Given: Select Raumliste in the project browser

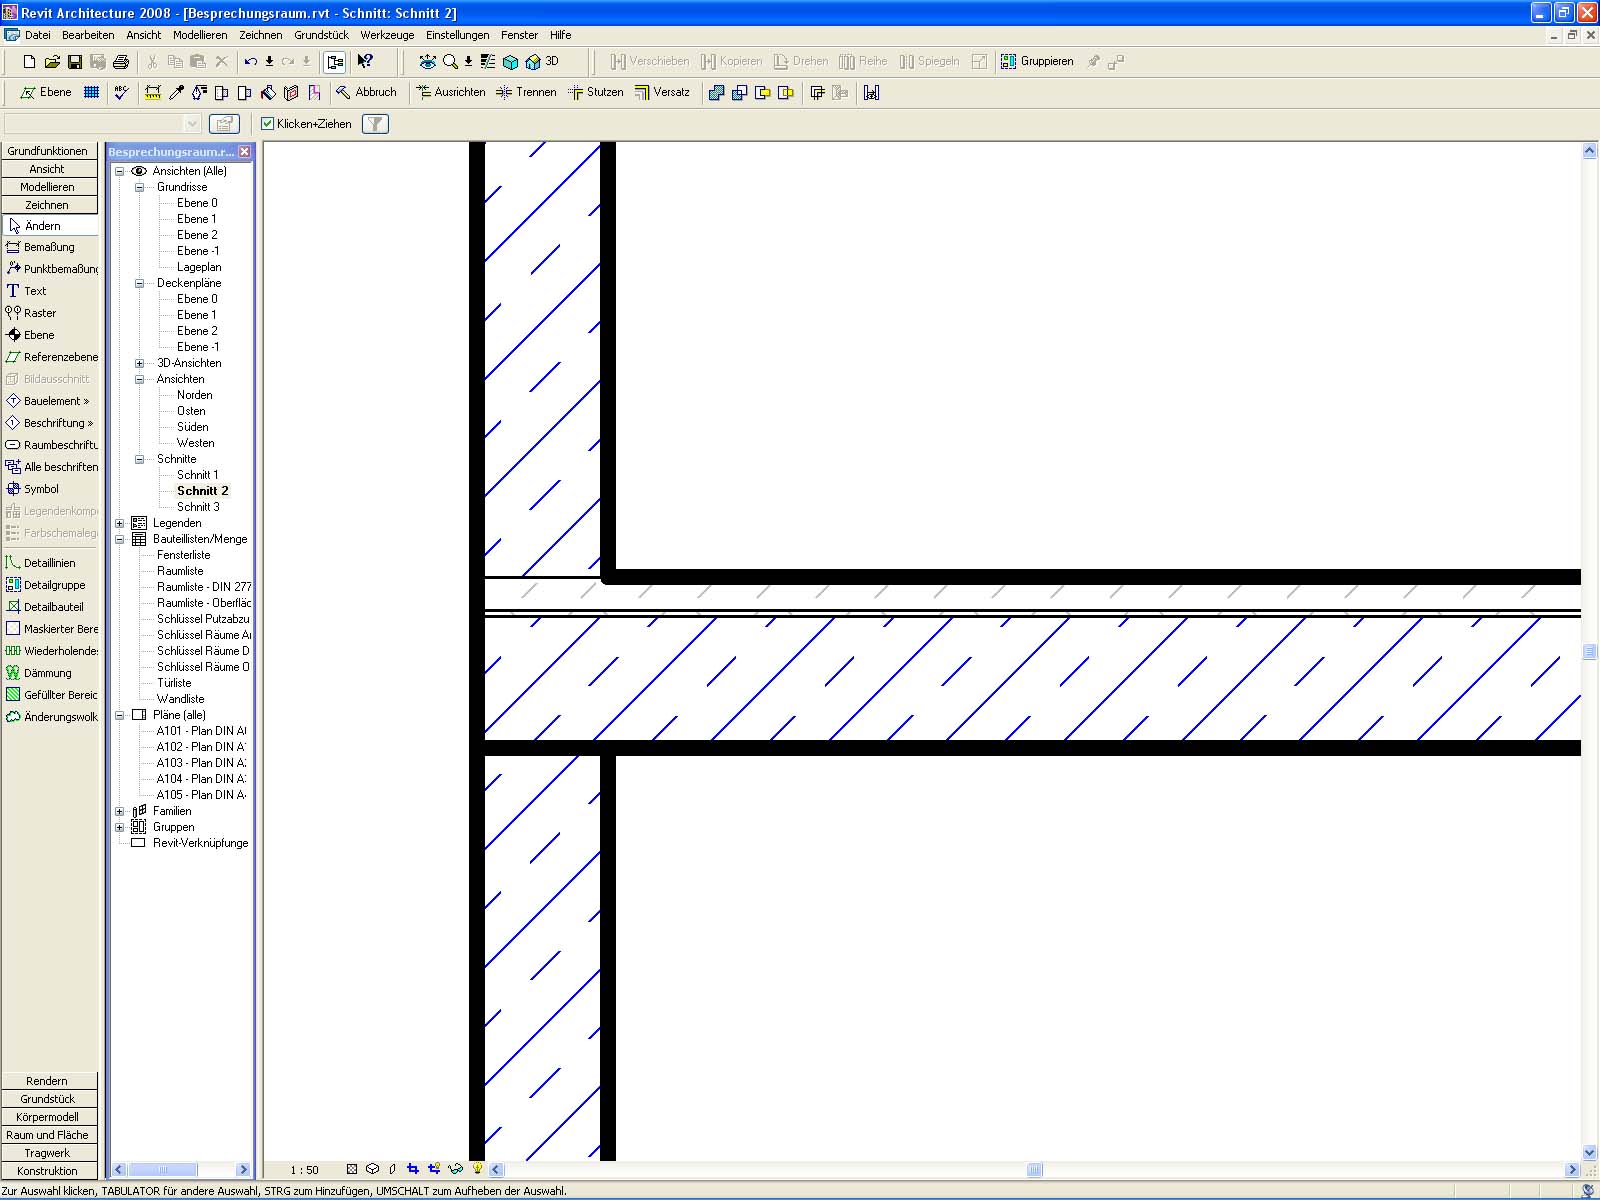Looking at the screenshot, I should pyautogui.click(x=180, y=571).
